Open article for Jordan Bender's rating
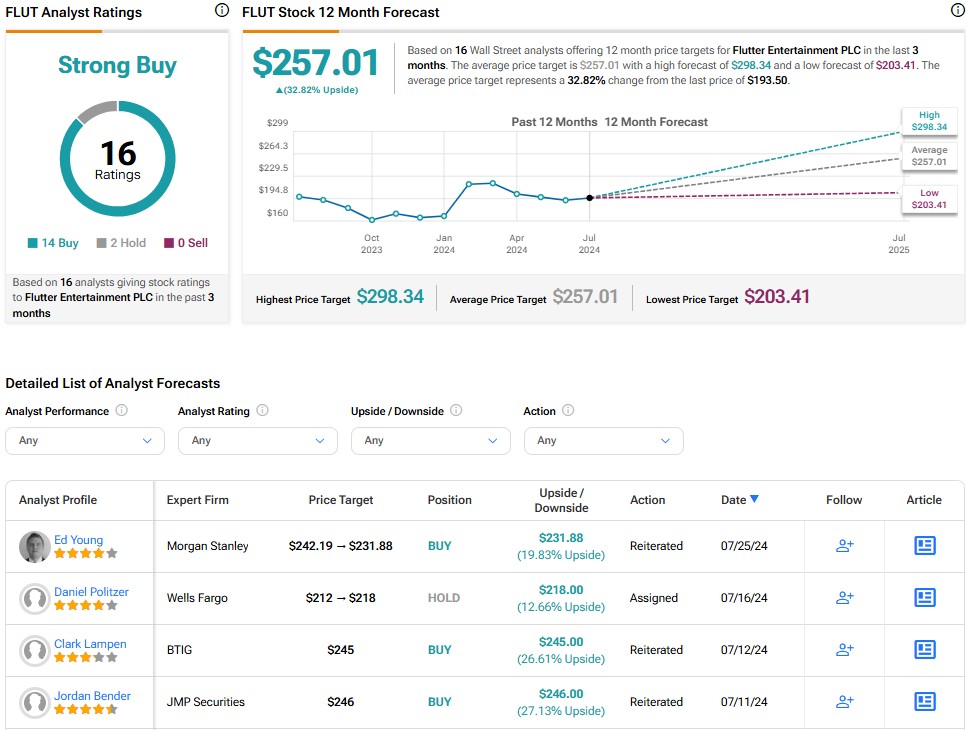Screen dimensions: 966x730 click(x=924, y=702)
